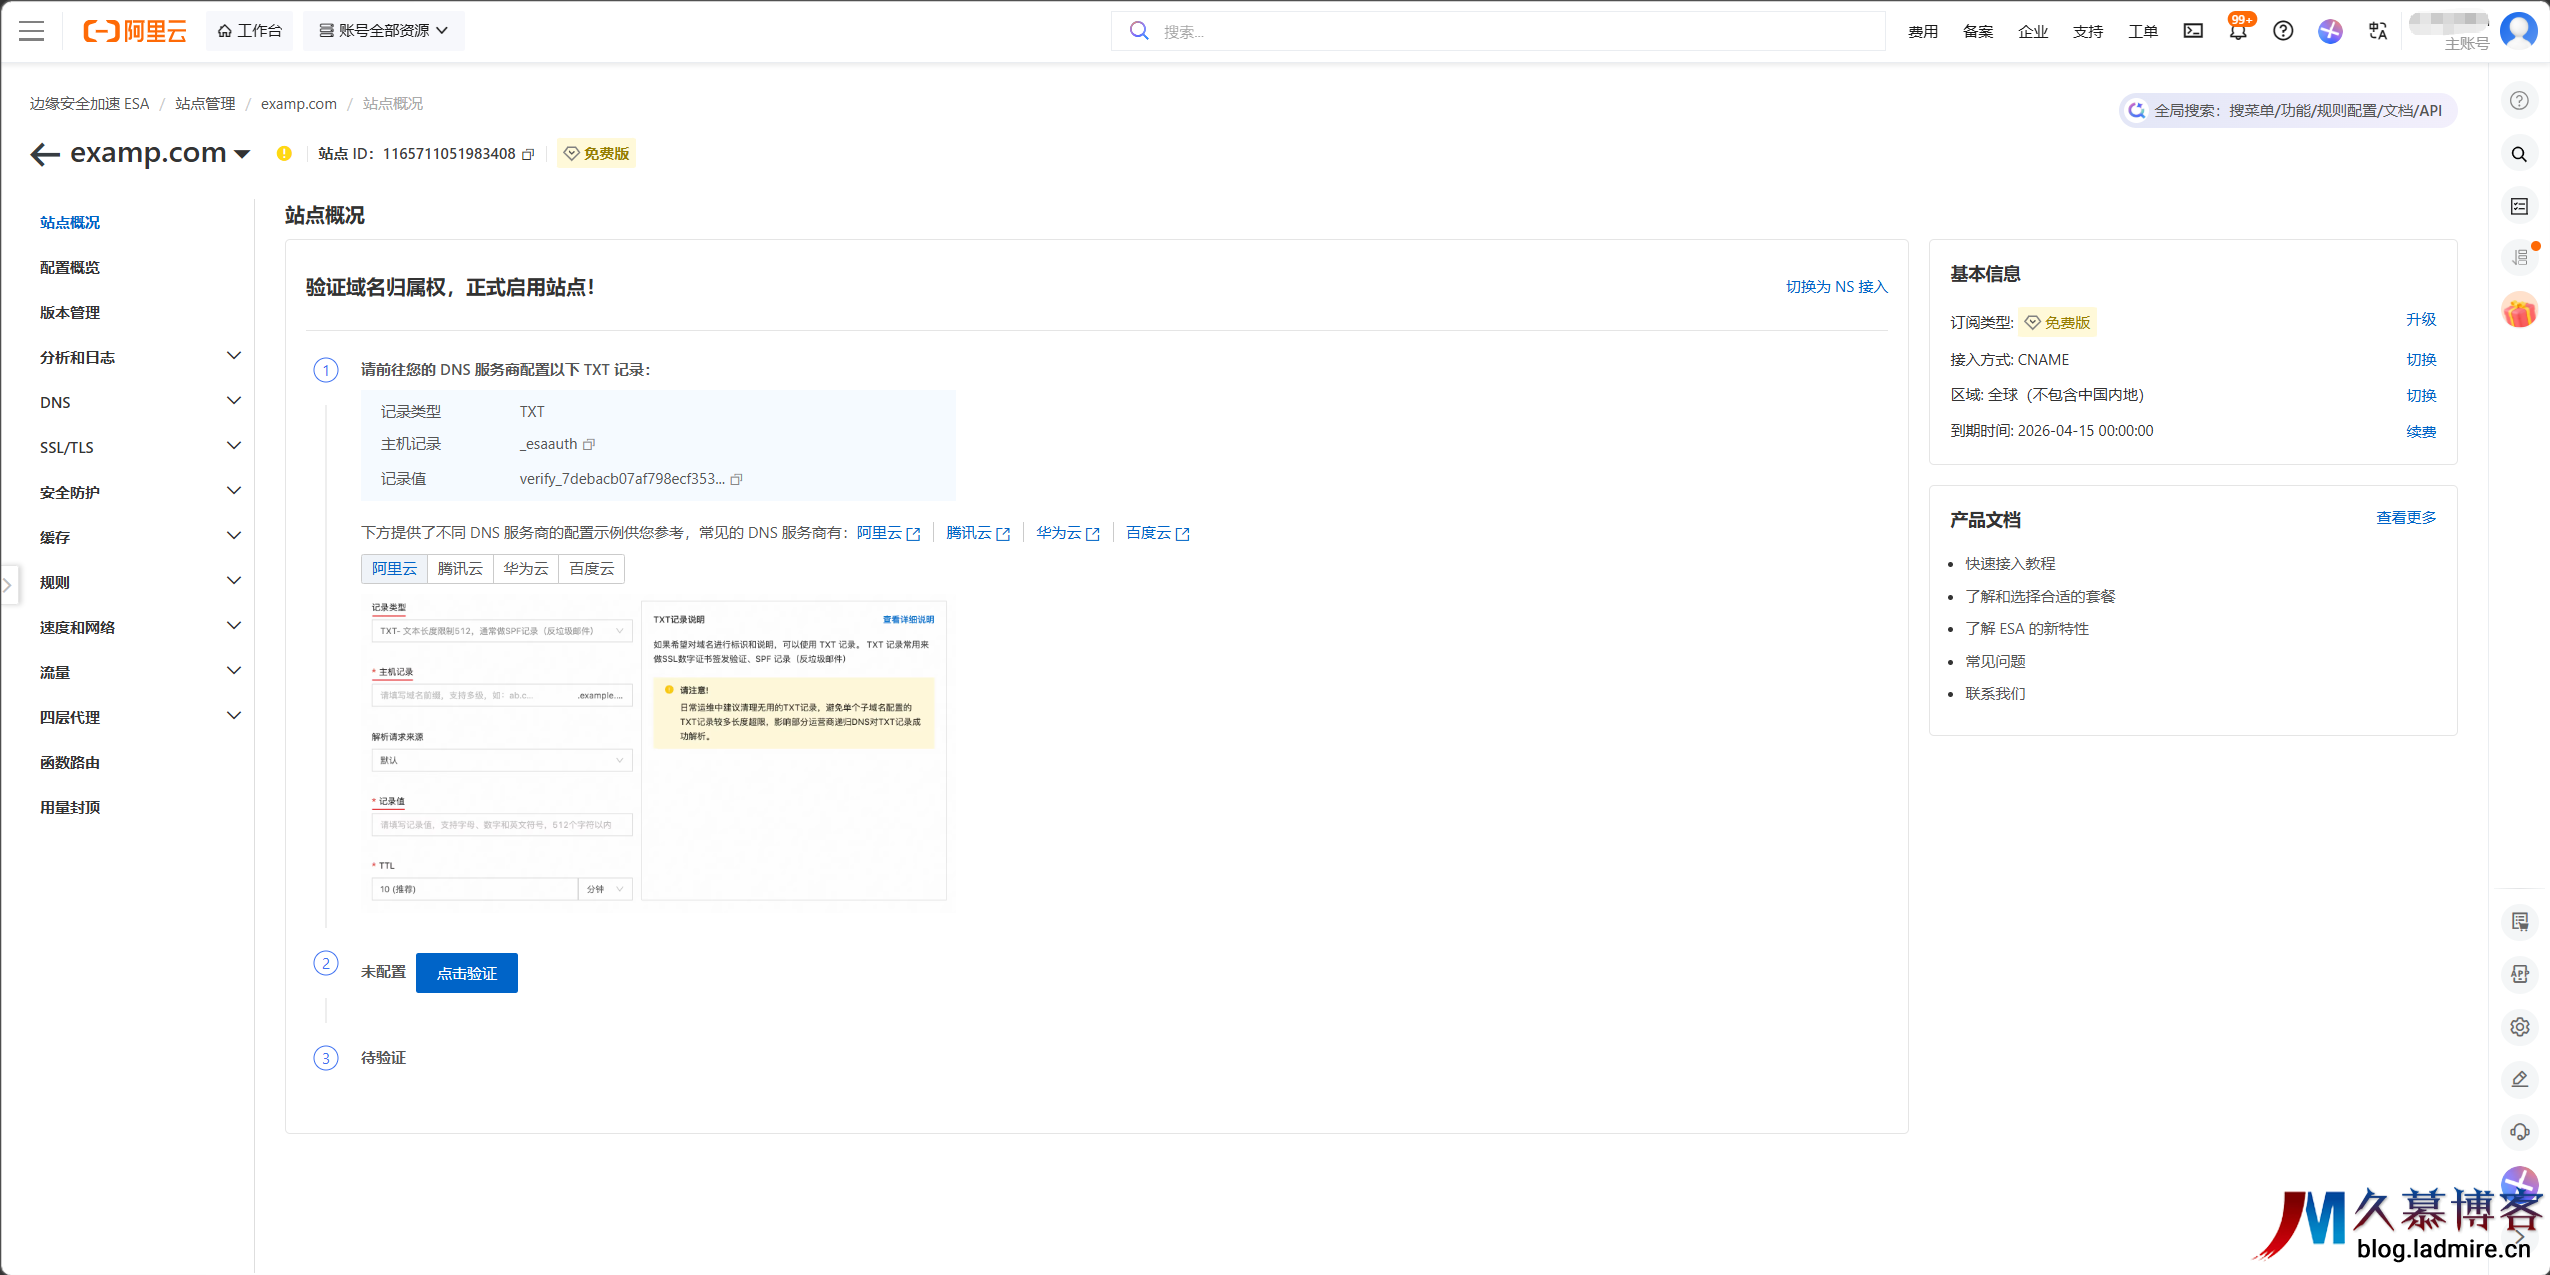This screenshot has height=1275, width=2550.
Task: Expand the SSL/TLS sidebar section
Action: coord(140,447)
